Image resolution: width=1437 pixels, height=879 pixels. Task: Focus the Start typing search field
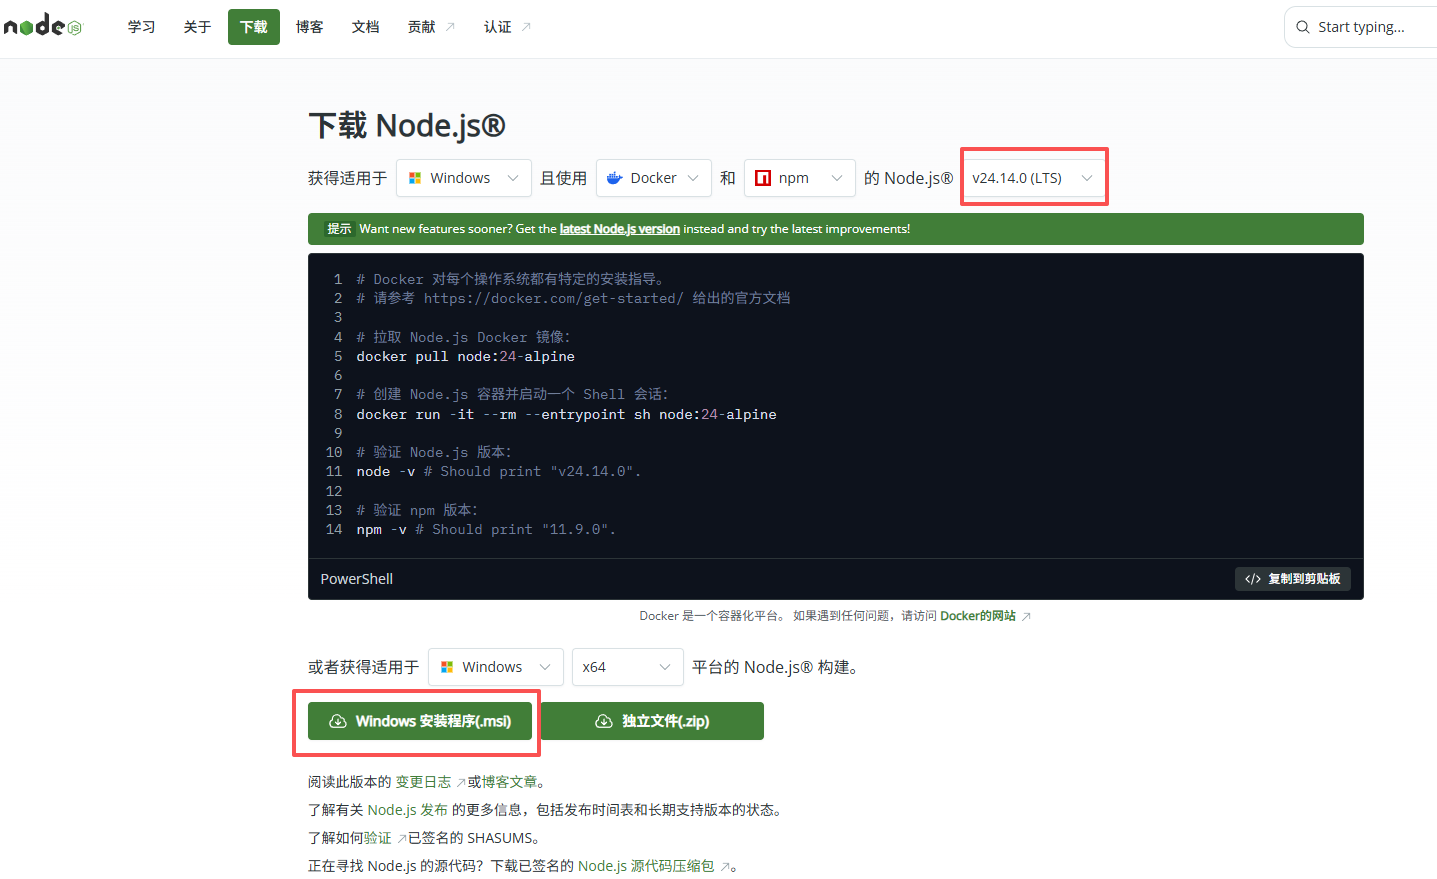[1360, 27]
